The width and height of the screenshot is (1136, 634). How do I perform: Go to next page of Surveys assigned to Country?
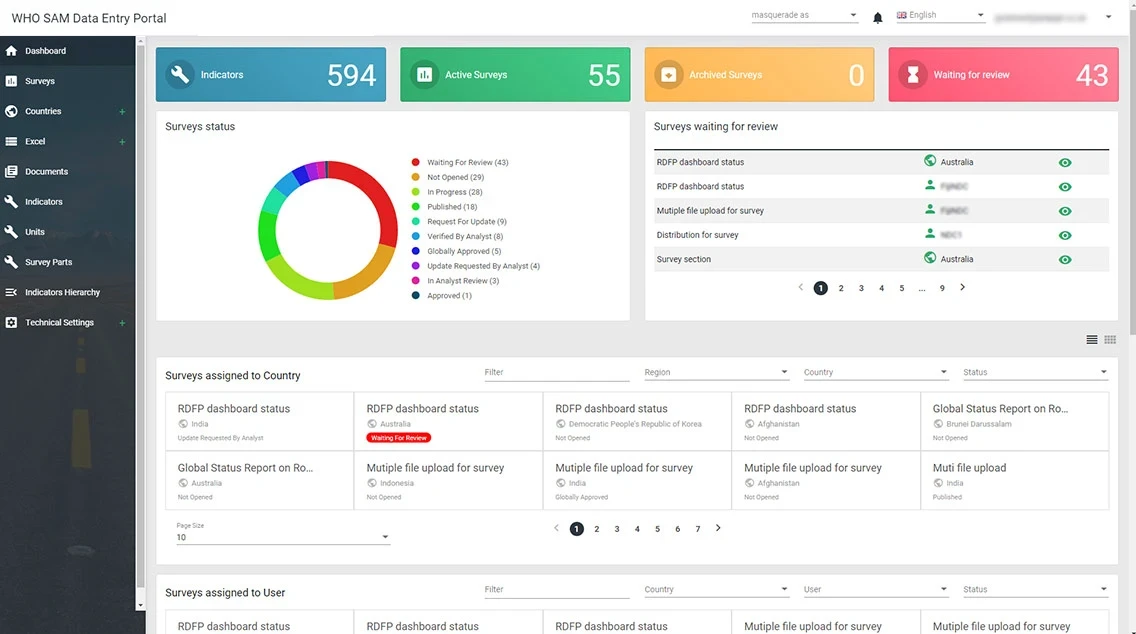(x=718, y=528)
